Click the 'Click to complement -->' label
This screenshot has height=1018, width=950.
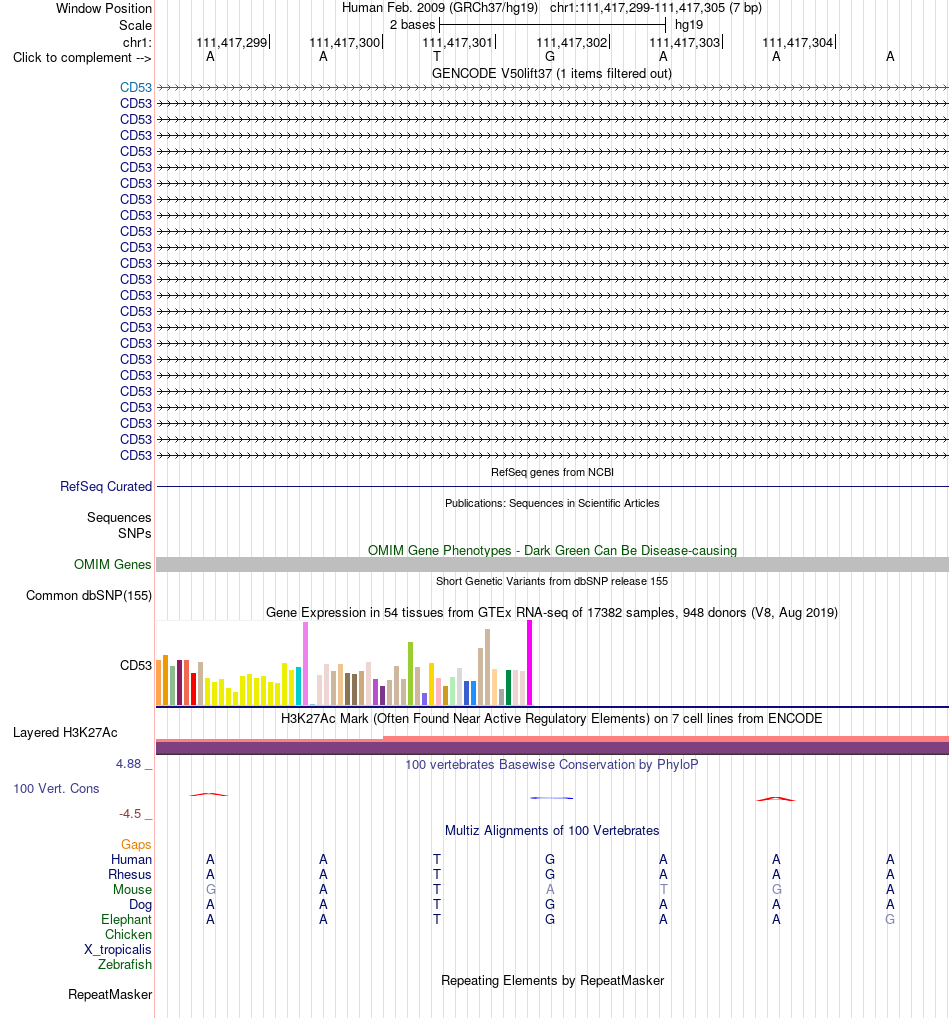click(82, 58)
